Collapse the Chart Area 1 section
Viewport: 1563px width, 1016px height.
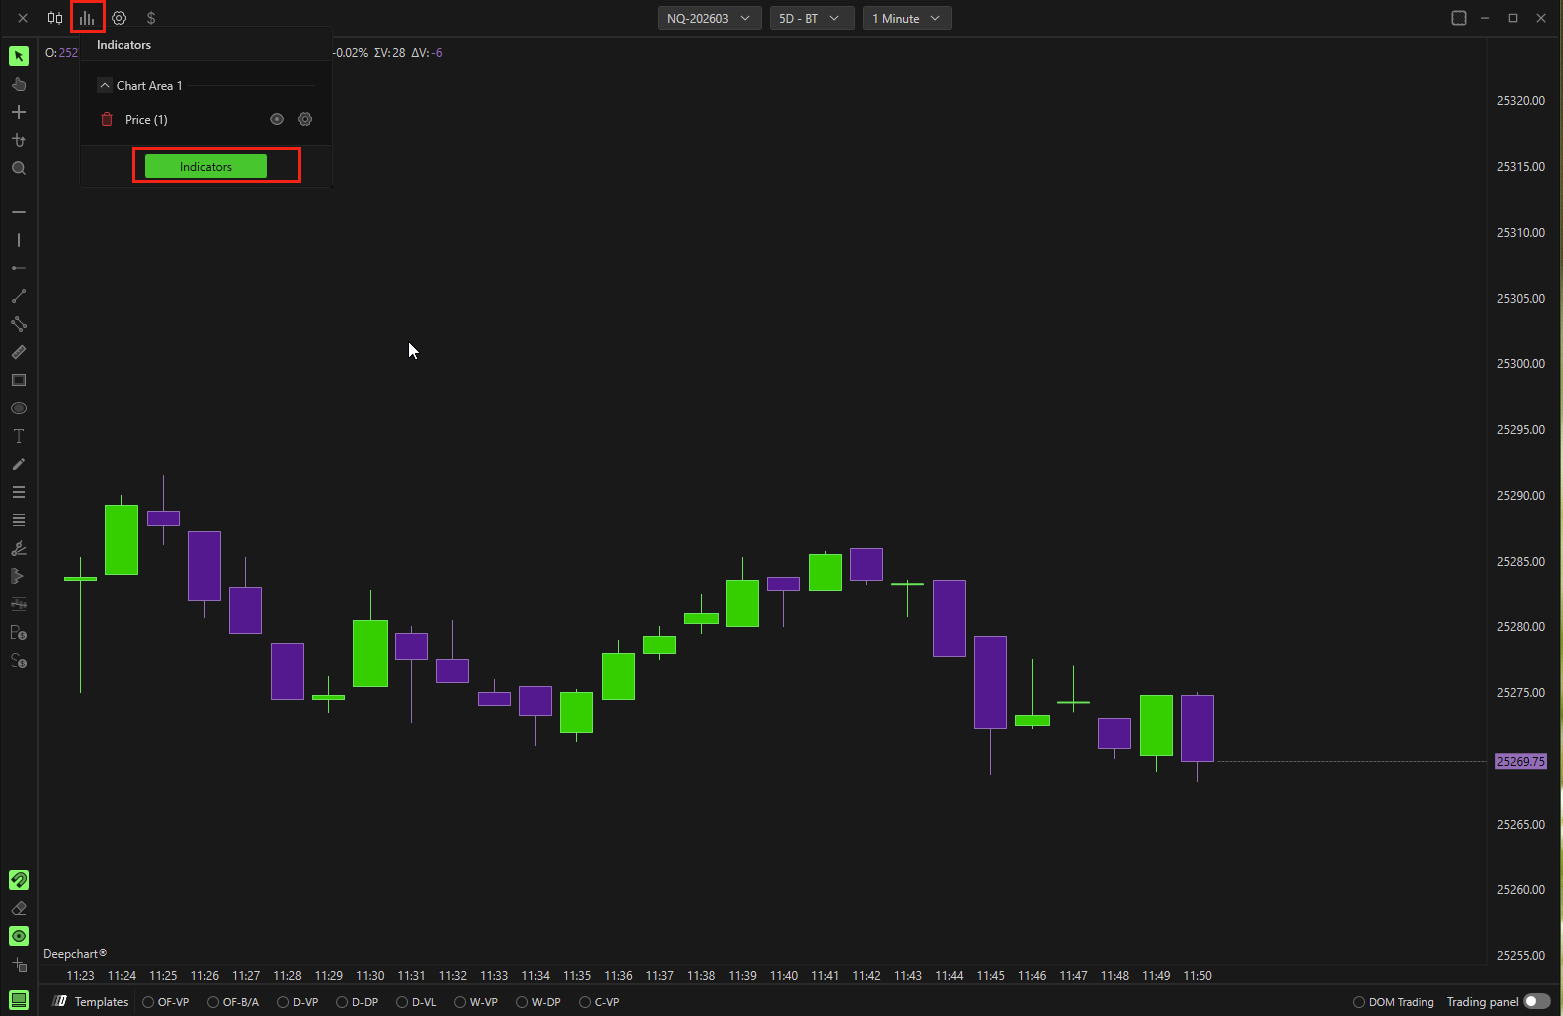[105, 86]
